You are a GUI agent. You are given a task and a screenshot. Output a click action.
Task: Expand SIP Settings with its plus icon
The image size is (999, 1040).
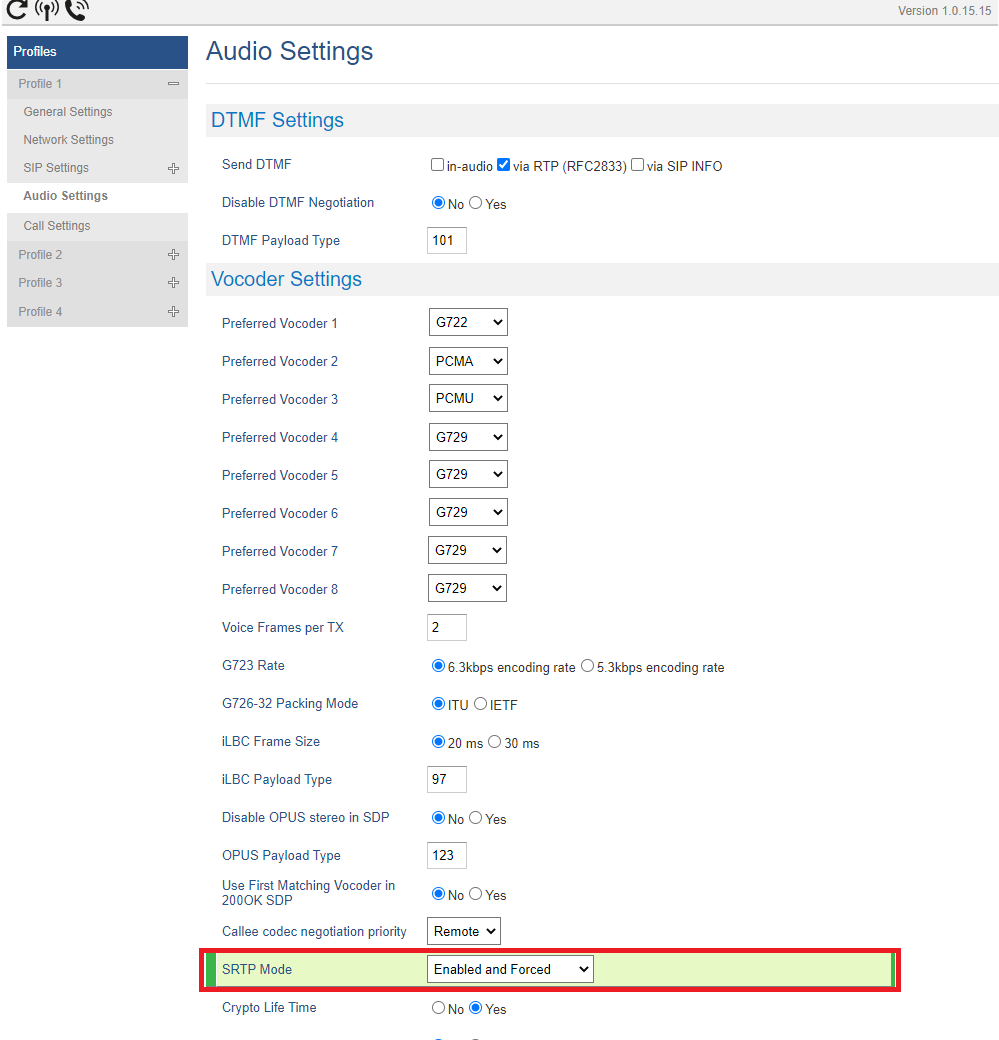[173, 168]
